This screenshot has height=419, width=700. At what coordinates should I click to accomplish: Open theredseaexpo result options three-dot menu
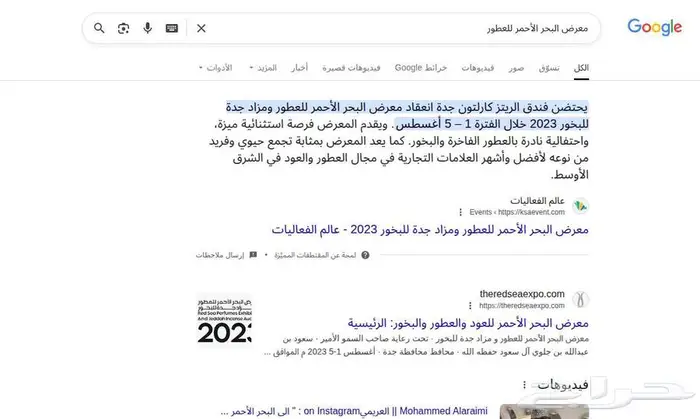470,306
